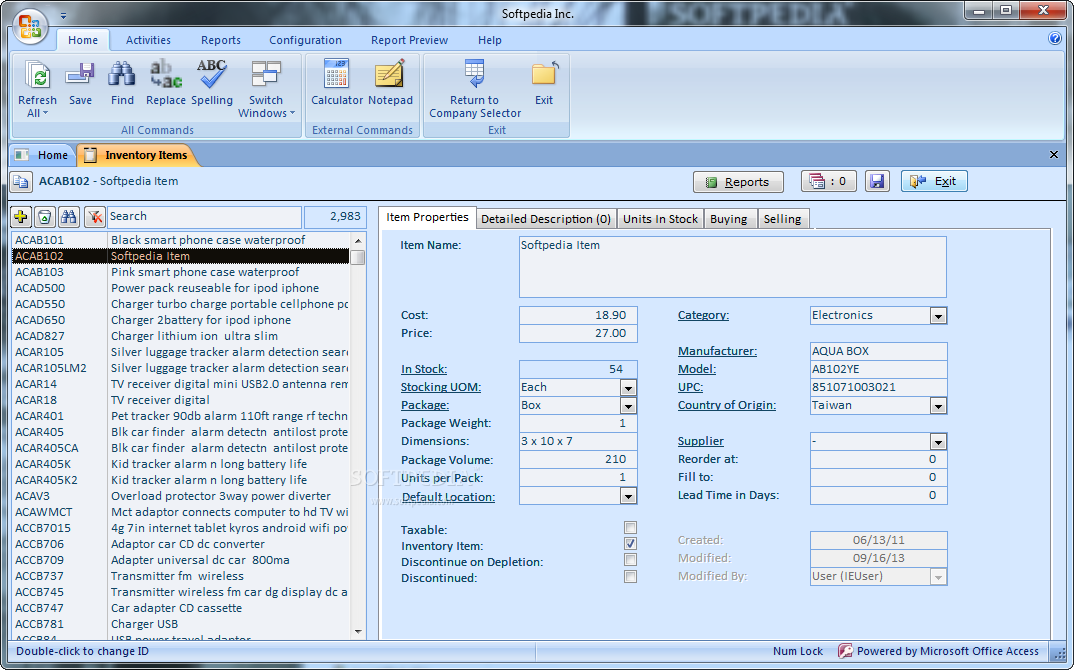The image size is (1074, 670).
Task: Switch to the Buying tab
Action: [x=728, y=219]
